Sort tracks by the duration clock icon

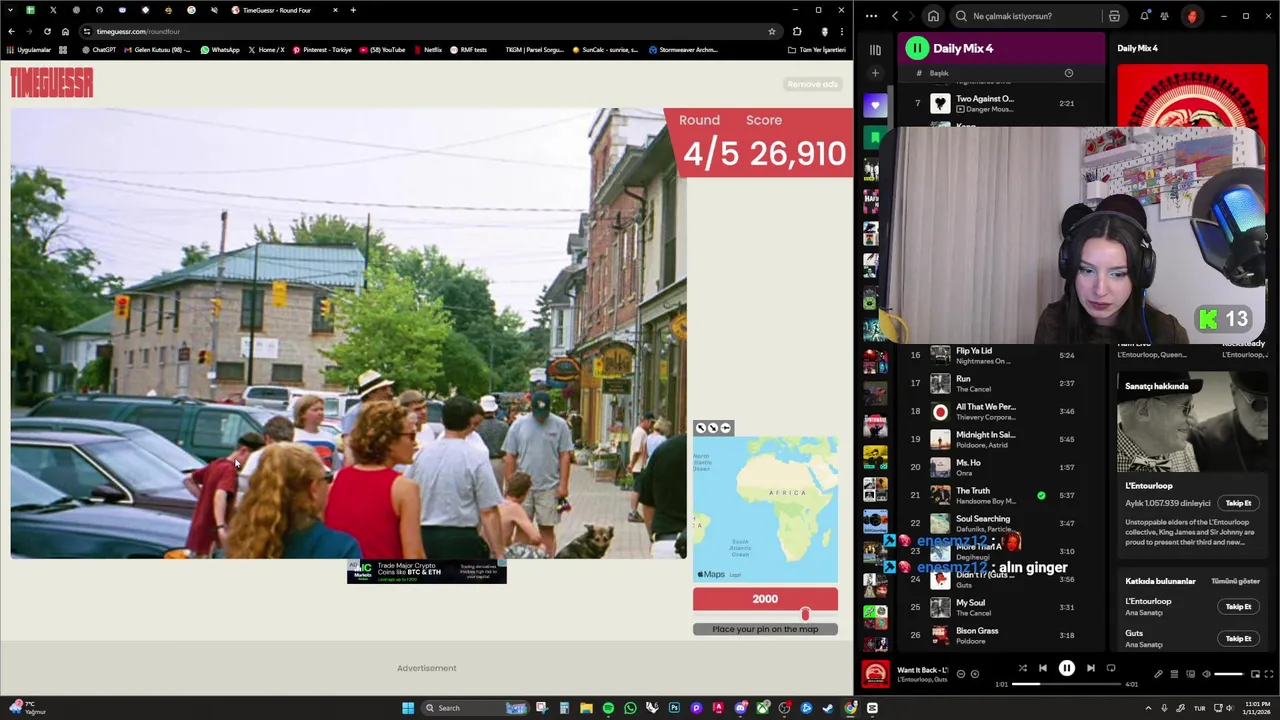[x=1068, y=73]
